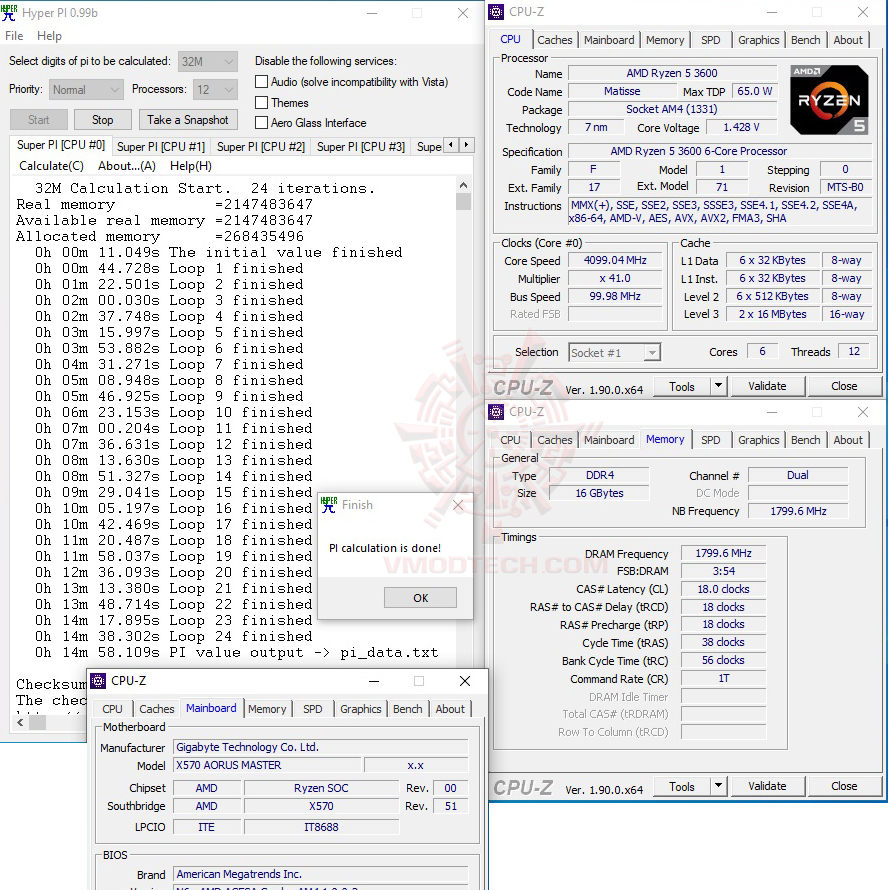The height and width of the screenshot is (890, 888).
Task: Select the Super PI [CPU #0] tab
Action: click(x=61, y=145)
